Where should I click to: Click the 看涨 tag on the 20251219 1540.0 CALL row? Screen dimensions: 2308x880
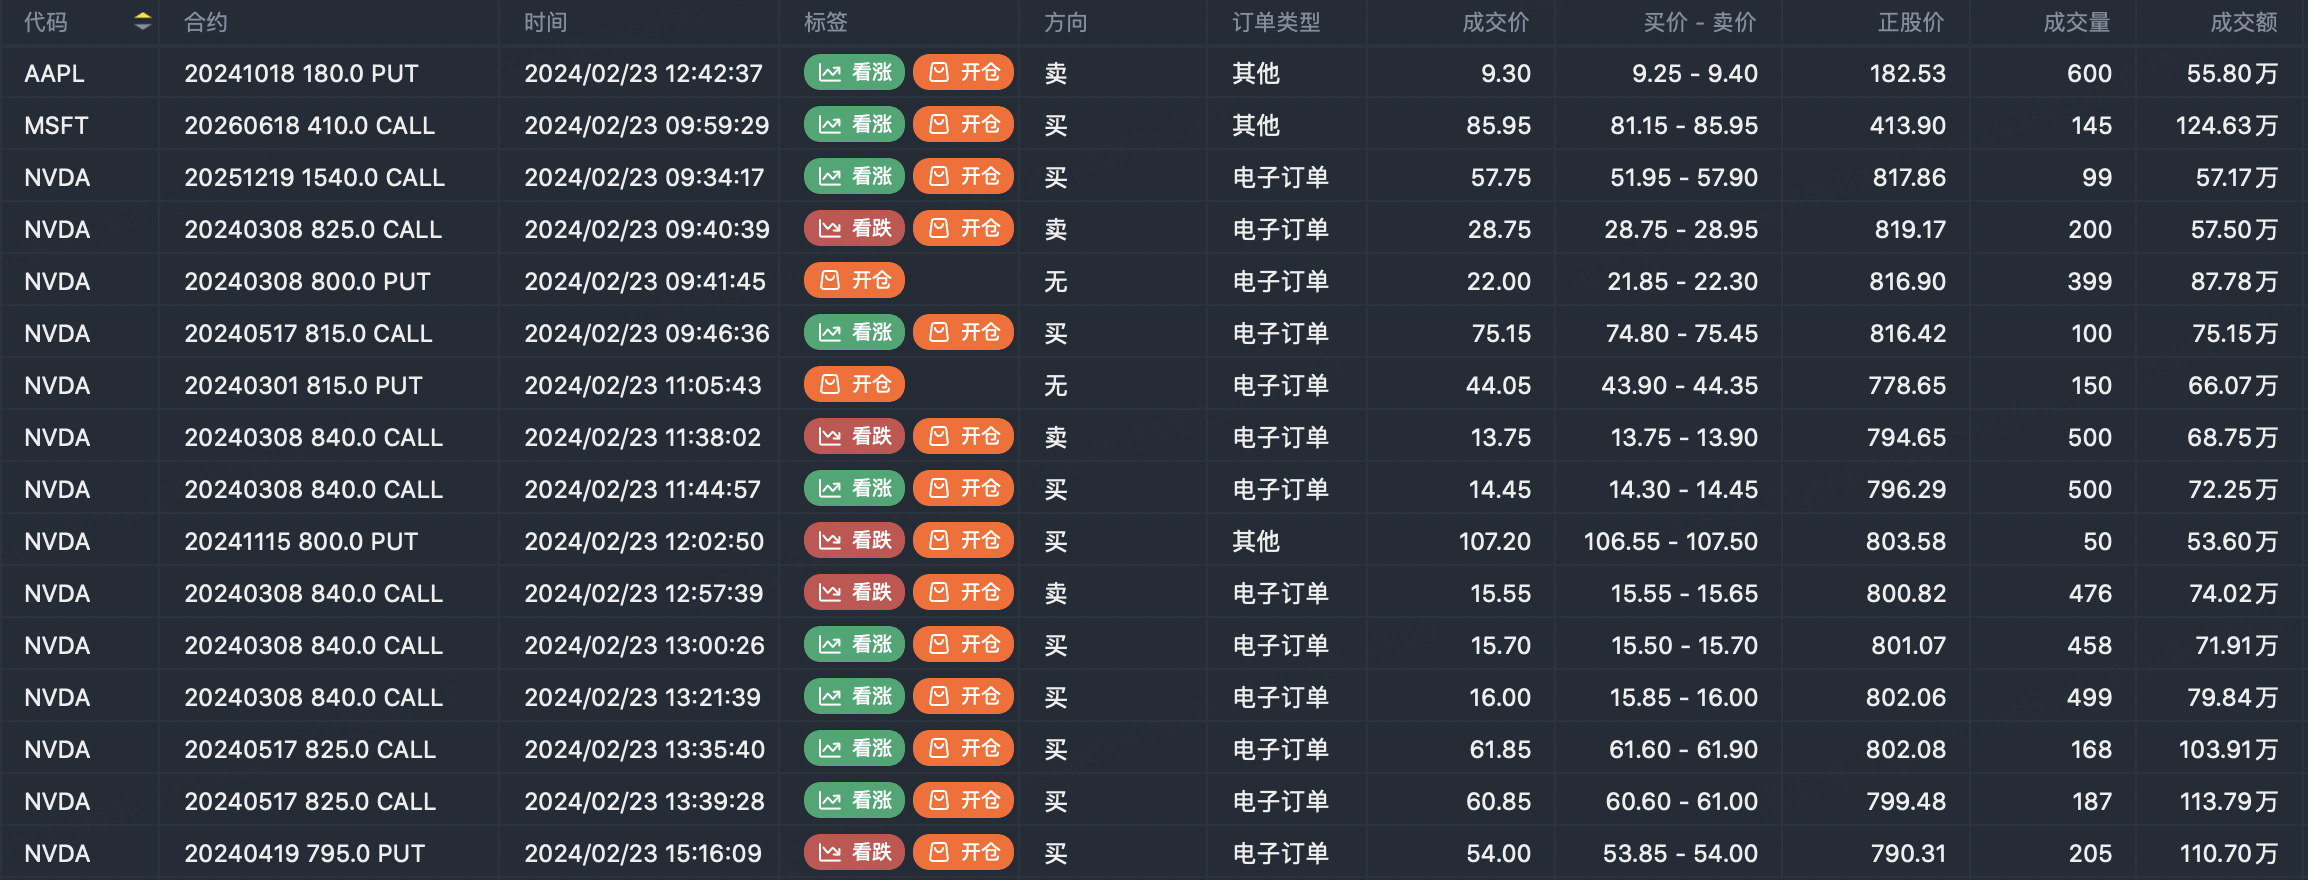coord(854,177)
